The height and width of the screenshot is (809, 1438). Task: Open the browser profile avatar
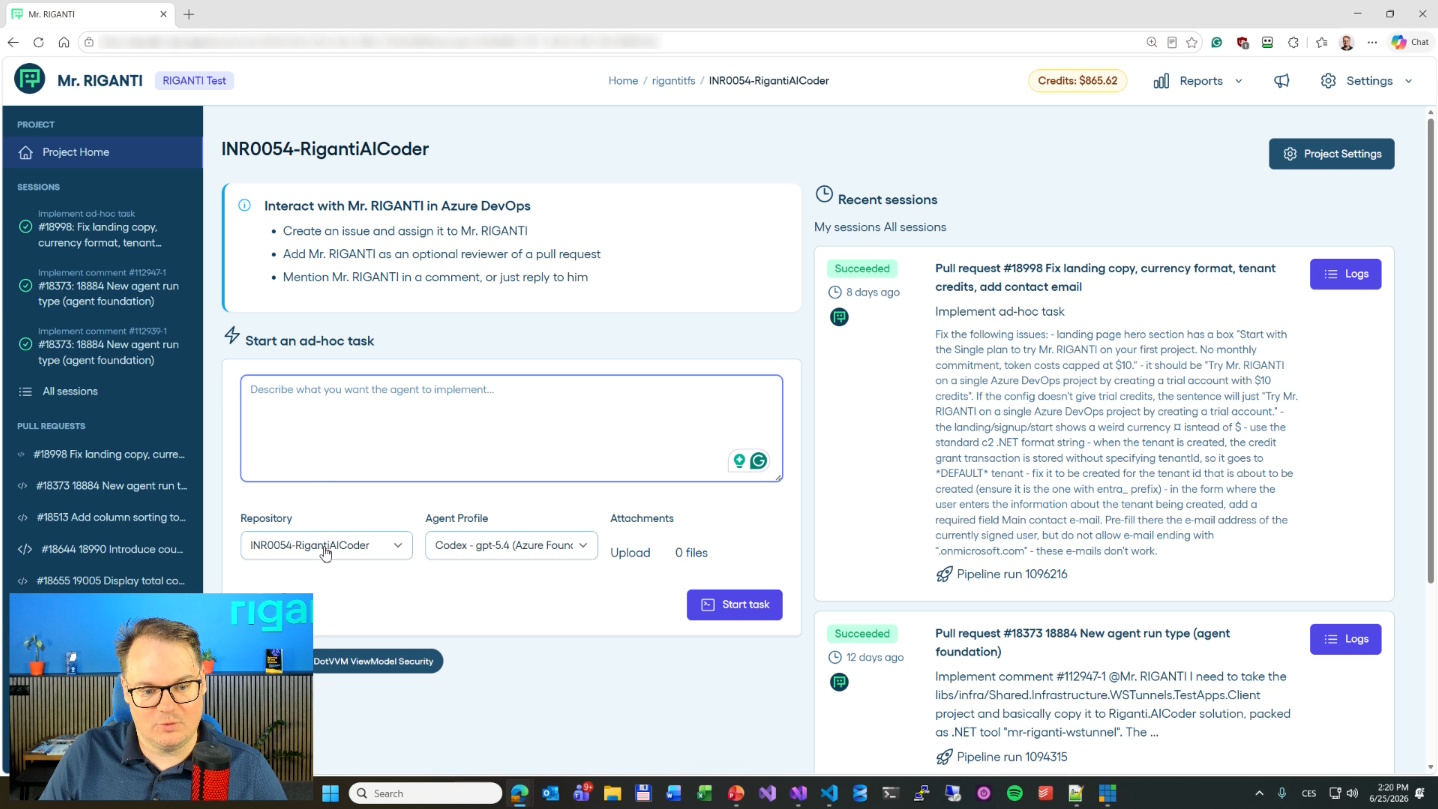pos(1346,42)
